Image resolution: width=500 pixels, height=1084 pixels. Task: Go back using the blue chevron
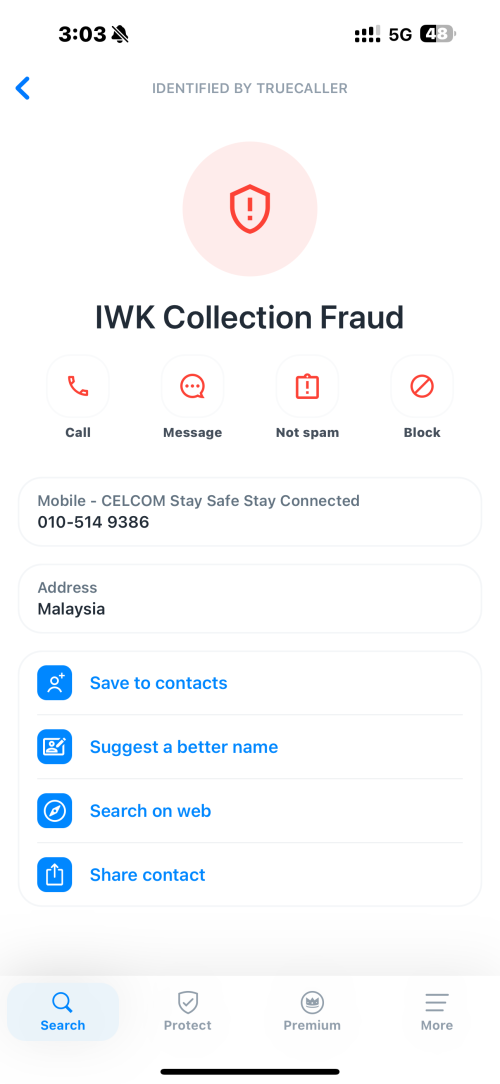23,88
